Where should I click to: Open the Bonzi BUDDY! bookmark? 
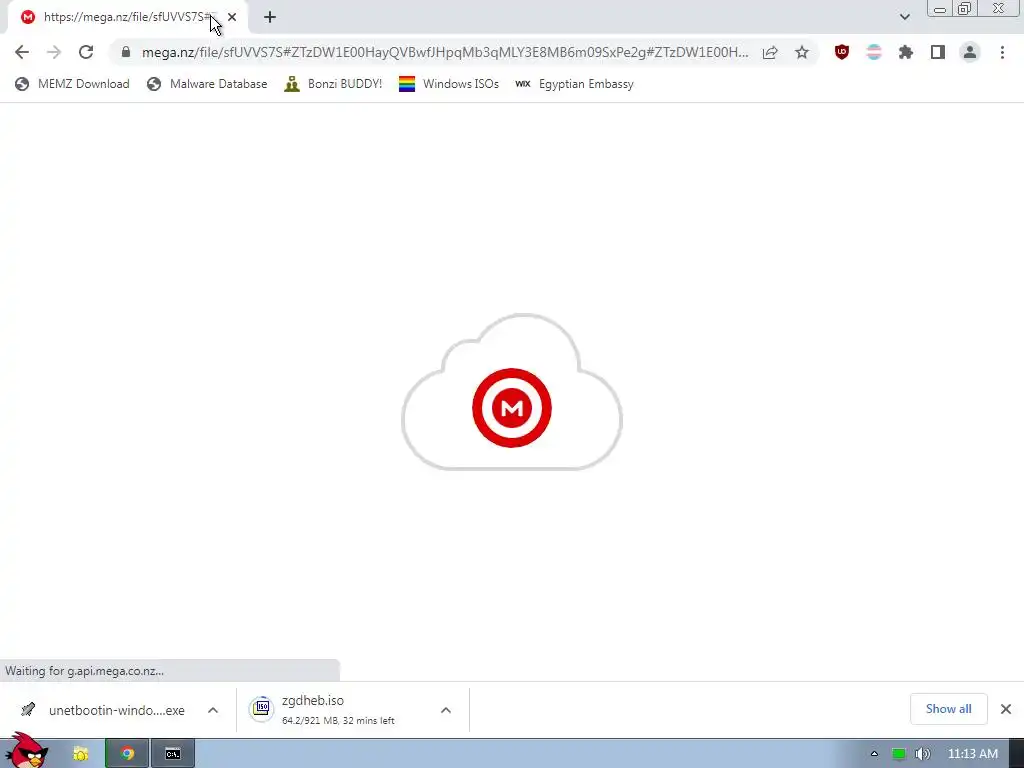point(333,84)
